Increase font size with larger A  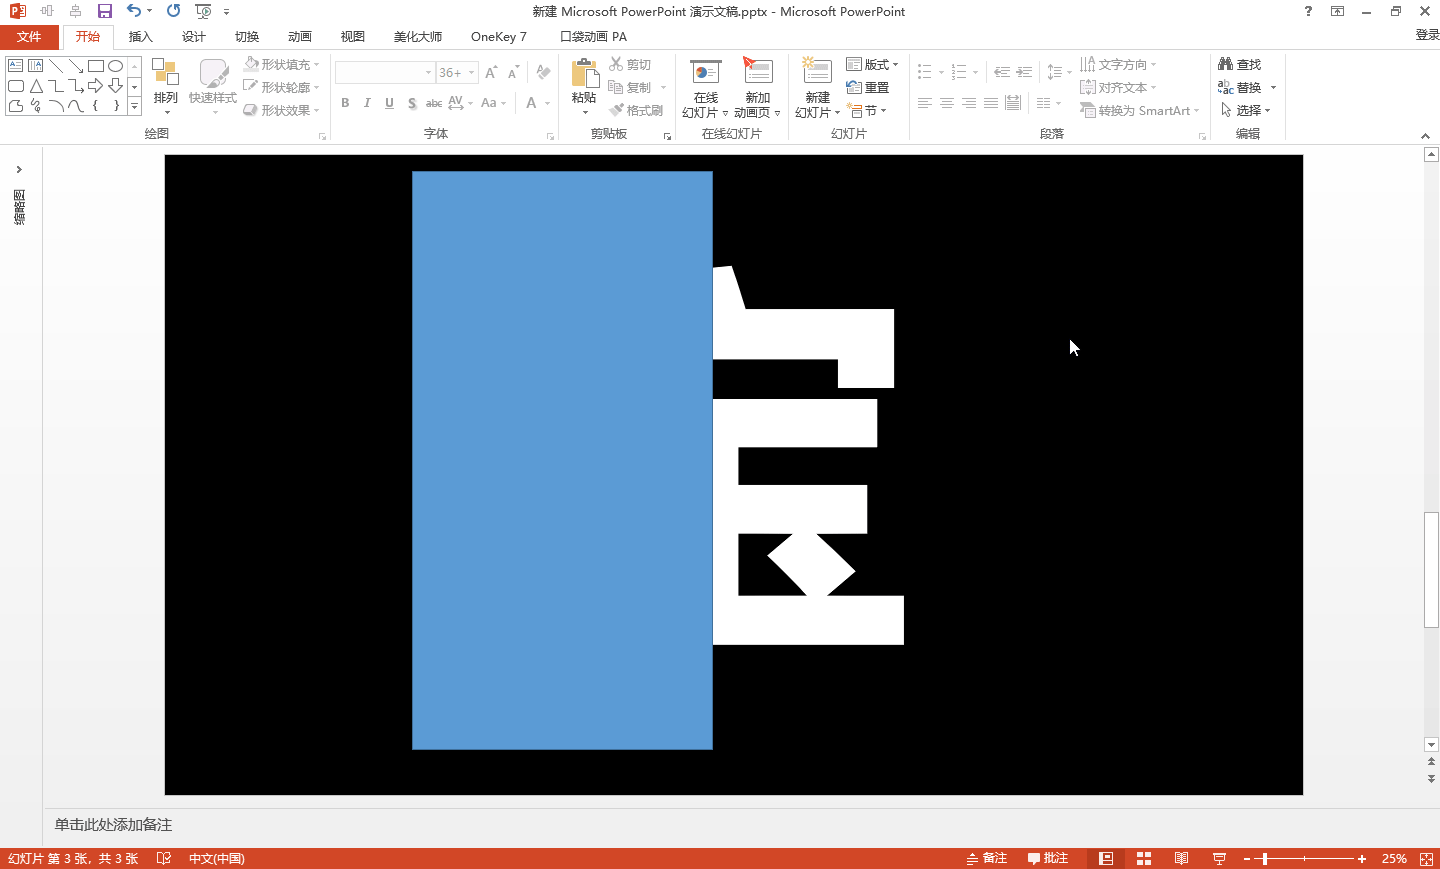[491, 73]
